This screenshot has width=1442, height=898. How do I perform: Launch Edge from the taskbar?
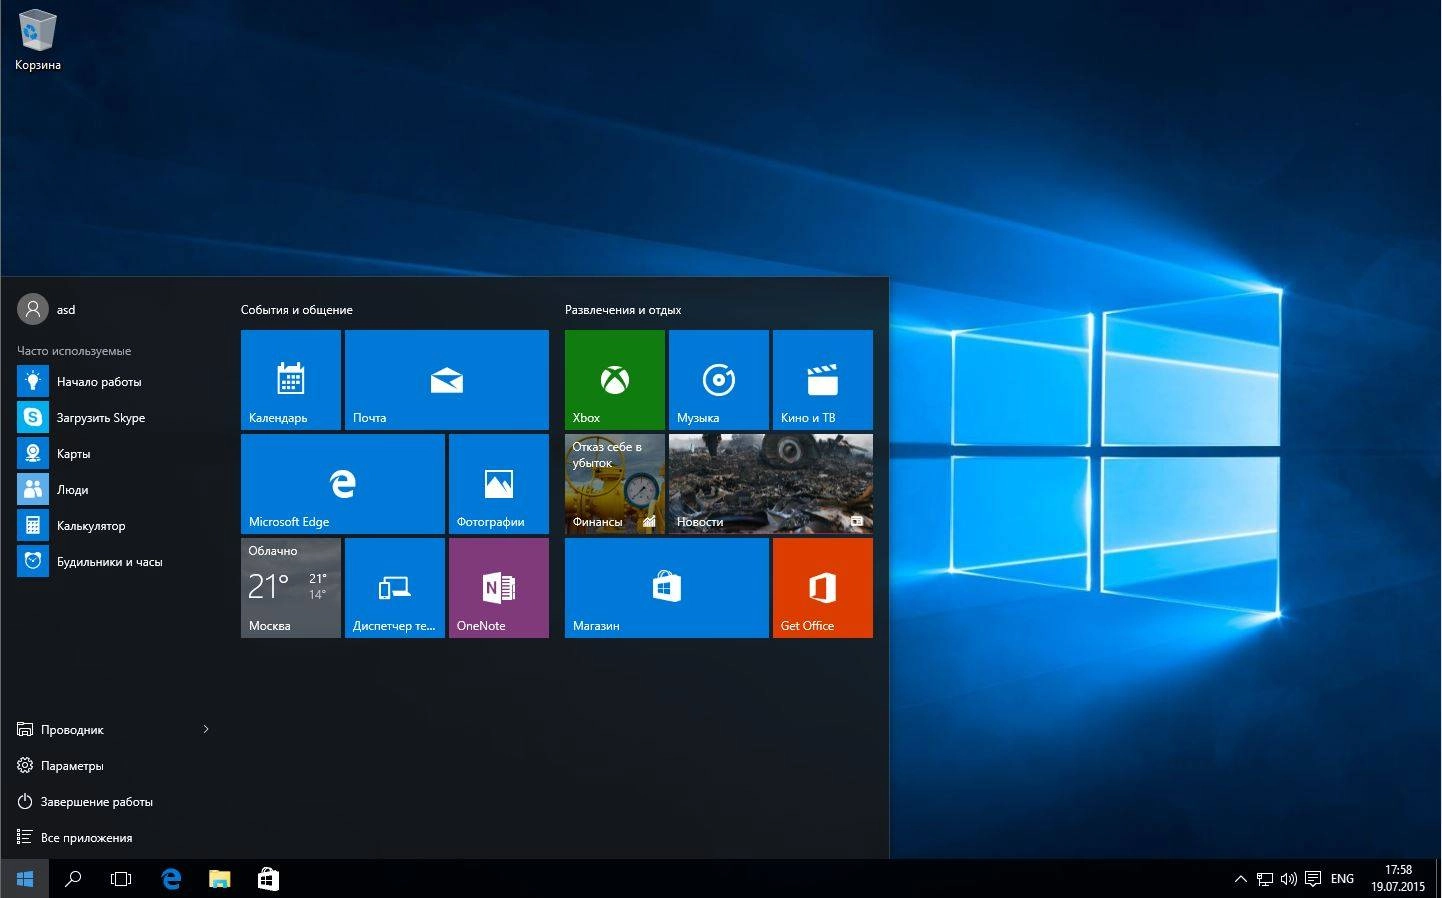point(171,879)
